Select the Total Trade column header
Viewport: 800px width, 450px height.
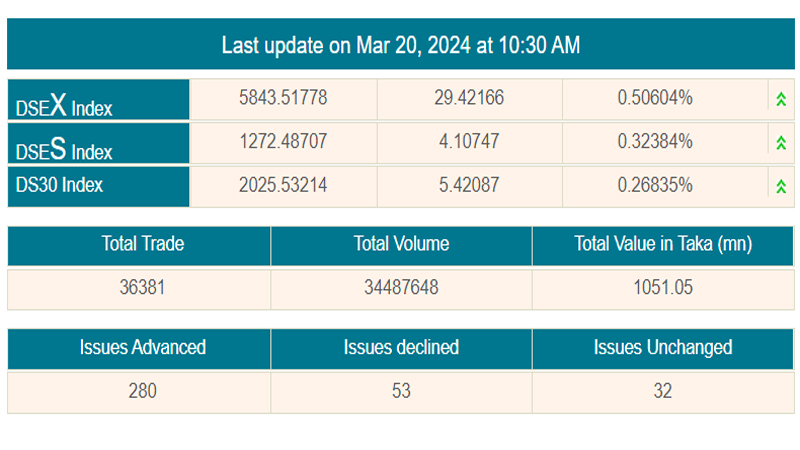[x=138, y=244]
